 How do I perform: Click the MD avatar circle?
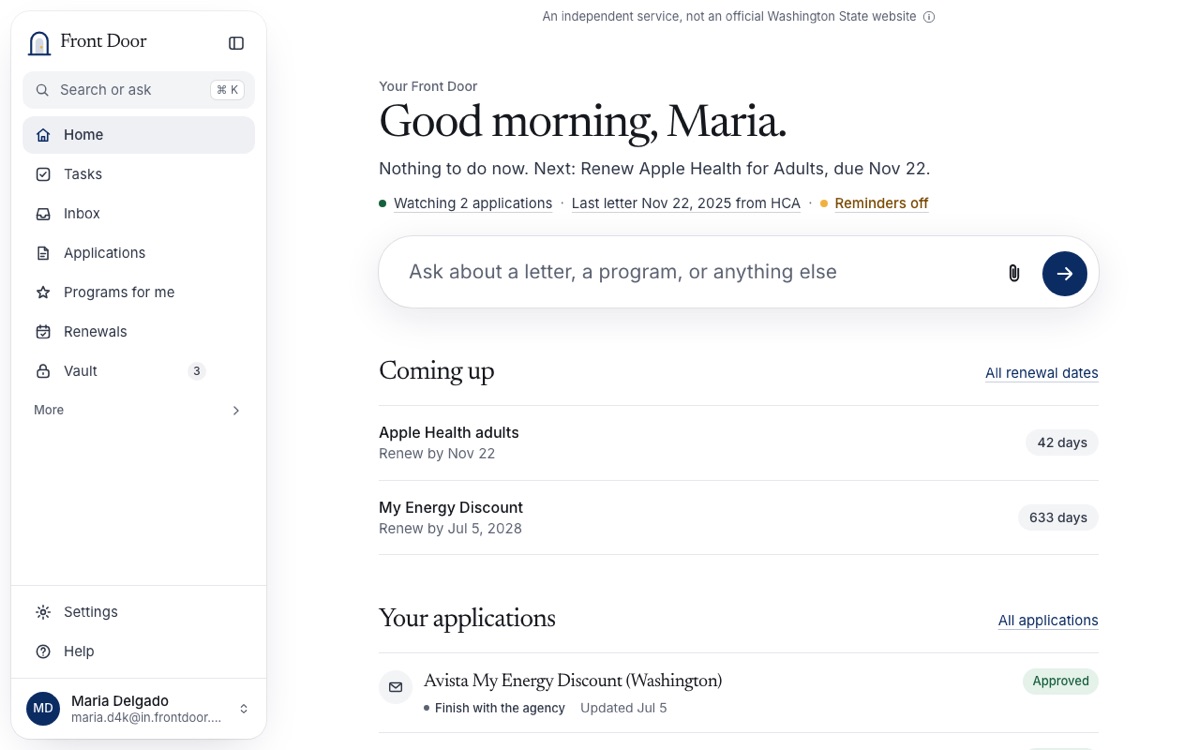[x=43, y=708]
